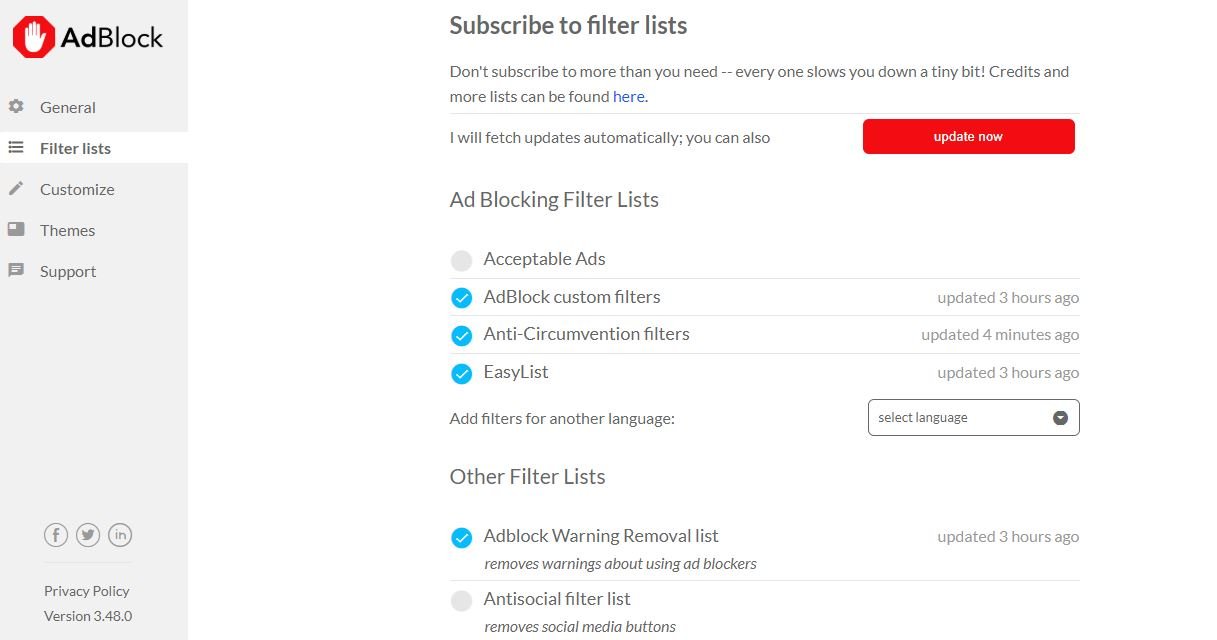The width and height of the screenshot is (1217, 640).
Task: Click the Themes picture icon
Action: coord(16,229)
